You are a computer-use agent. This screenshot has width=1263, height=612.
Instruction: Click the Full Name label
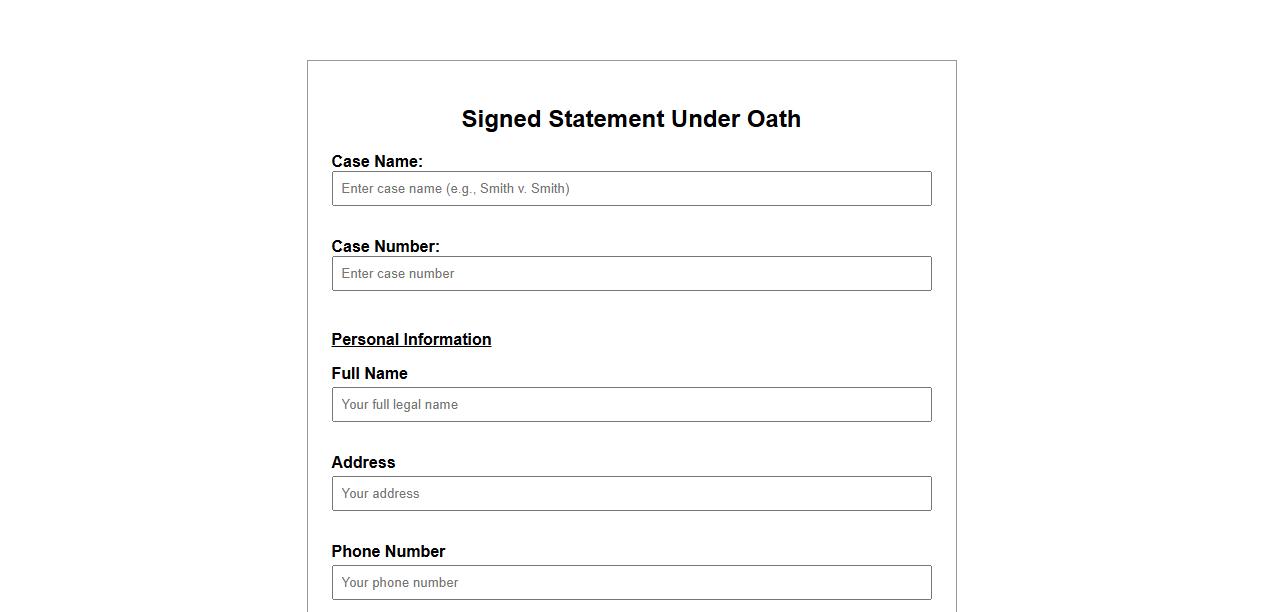(x=370, y=373)
